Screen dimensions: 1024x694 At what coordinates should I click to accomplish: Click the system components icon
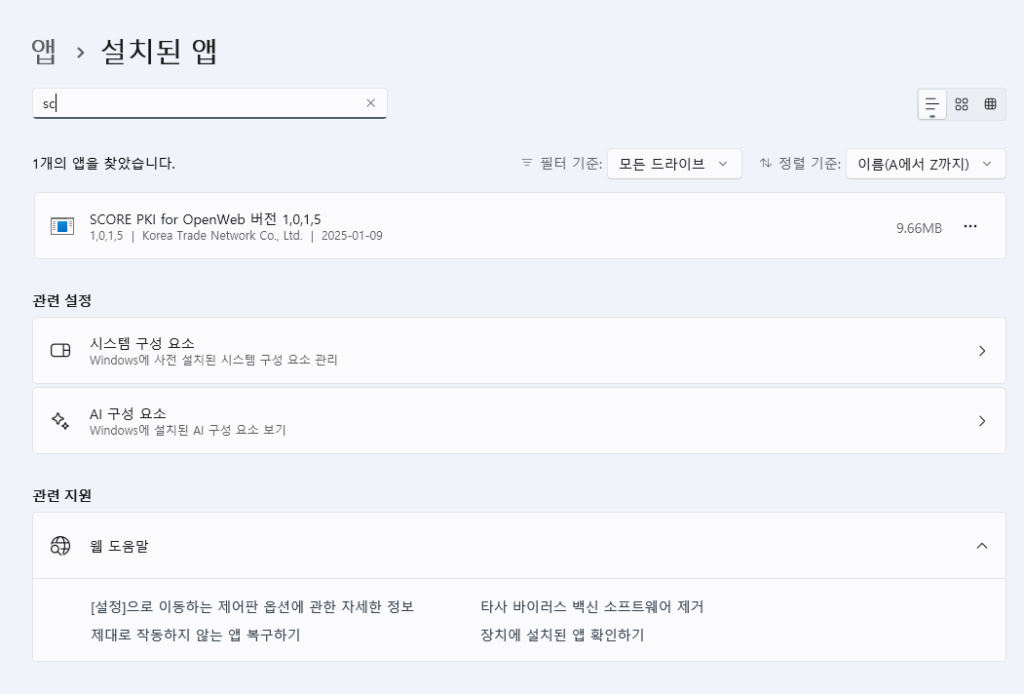[x=61, y=351]
